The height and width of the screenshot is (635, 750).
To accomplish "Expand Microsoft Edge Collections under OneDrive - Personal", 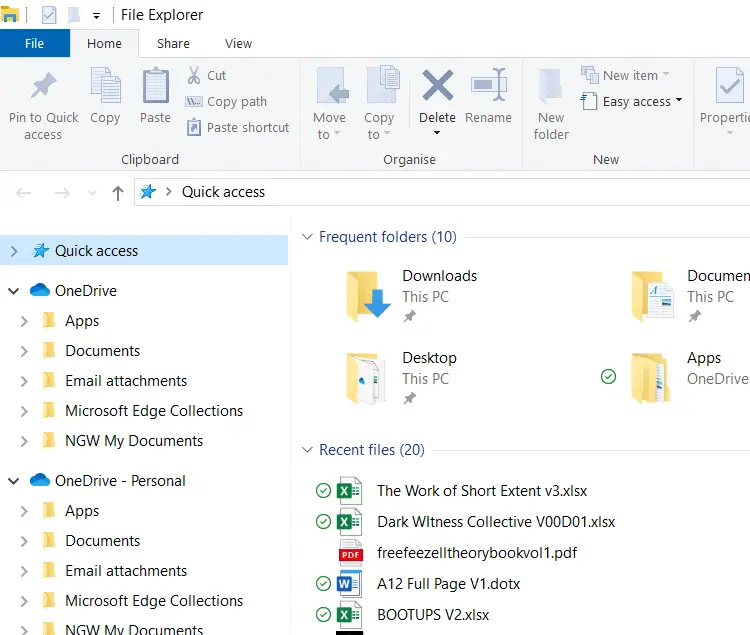I will (x=24, y=601).
